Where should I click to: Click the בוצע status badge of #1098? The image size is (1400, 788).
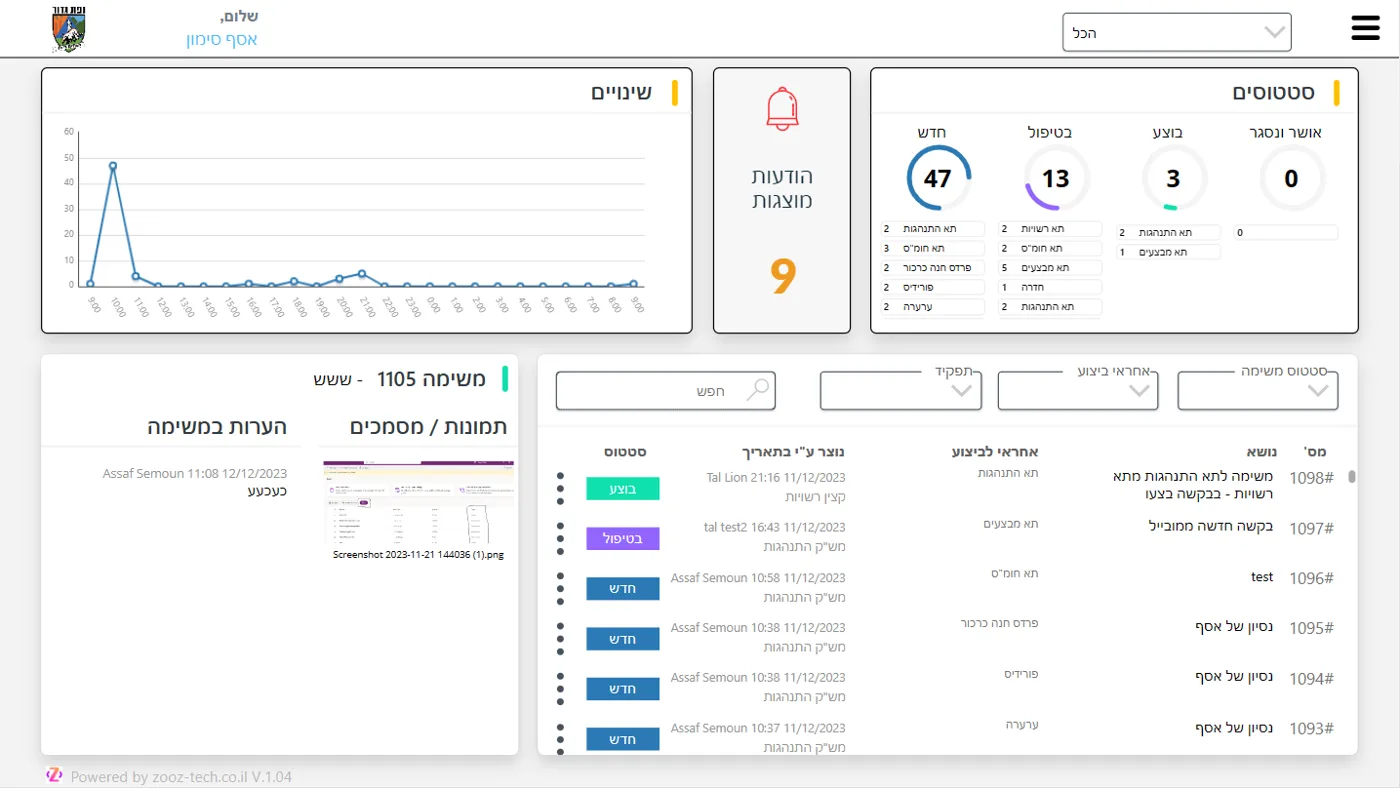(623, 488)
